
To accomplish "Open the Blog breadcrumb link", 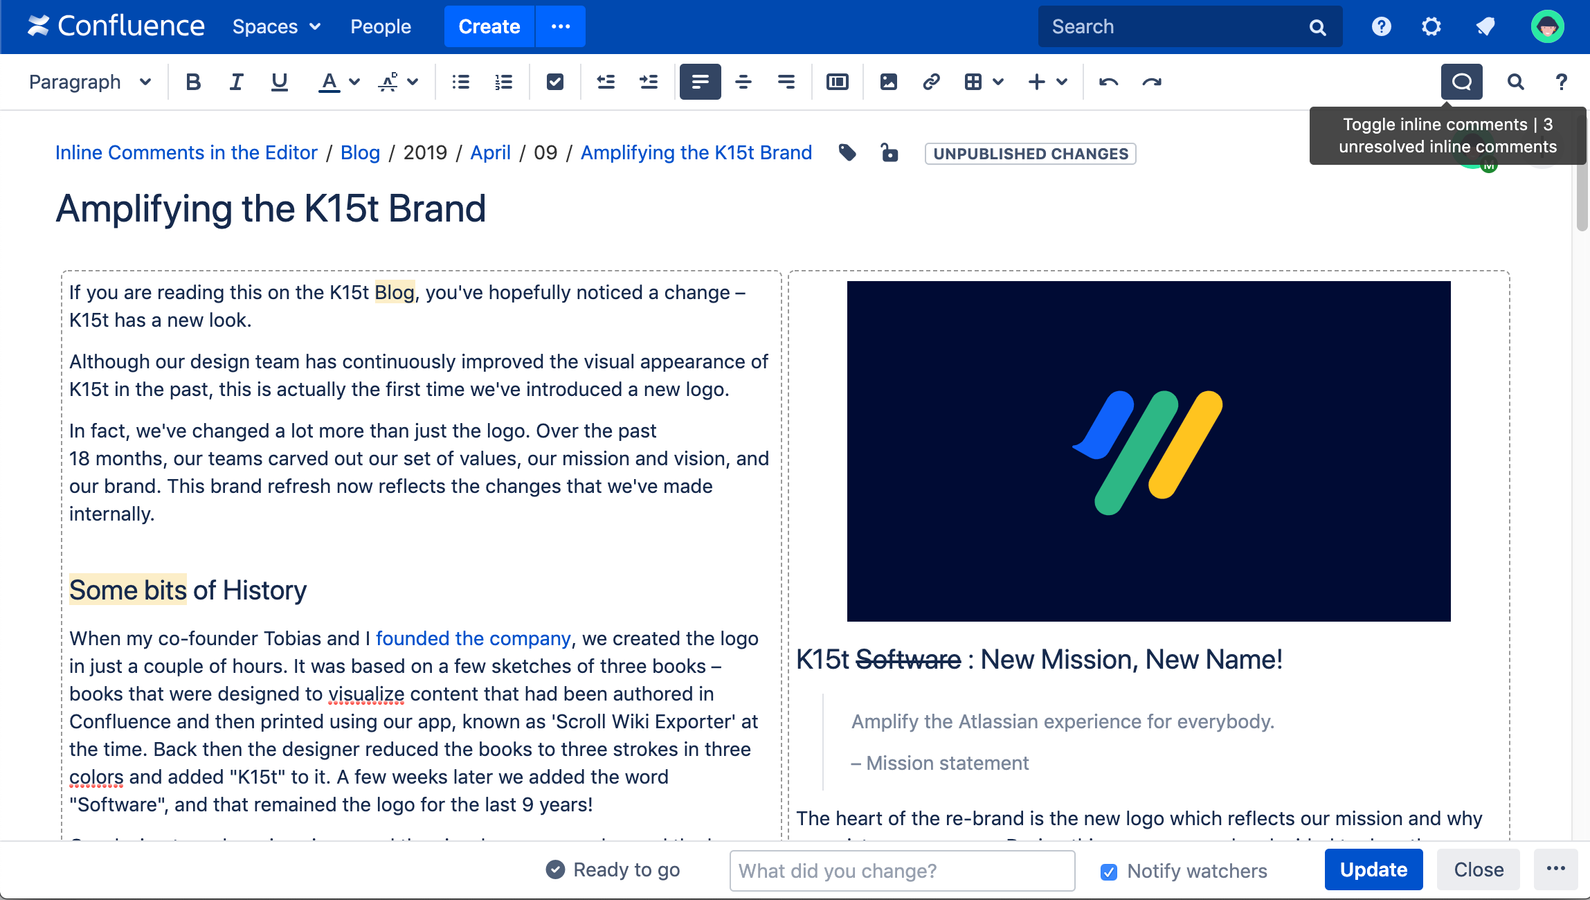I will [360, 153].
